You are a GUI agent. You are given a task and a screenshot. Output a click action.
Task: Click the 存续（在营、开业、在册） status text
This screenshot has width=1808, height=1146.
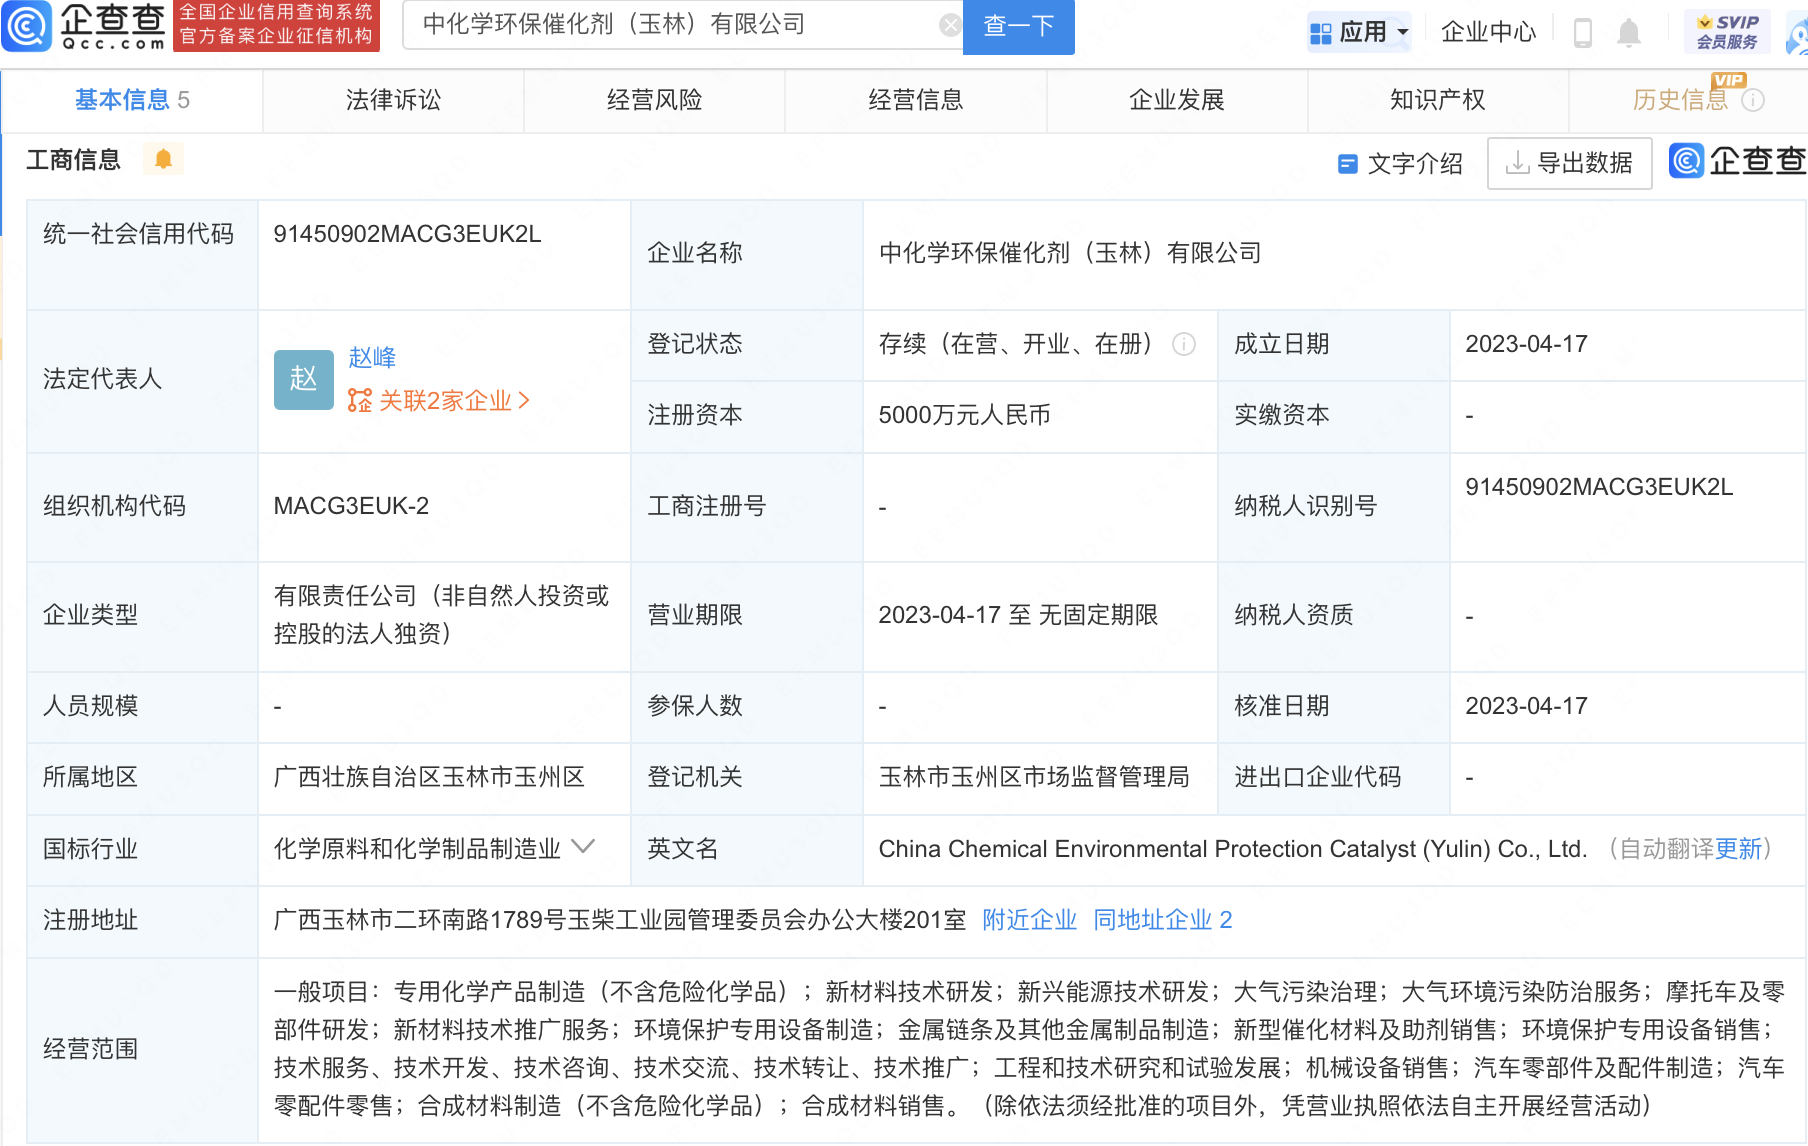tap(1015, 344)
